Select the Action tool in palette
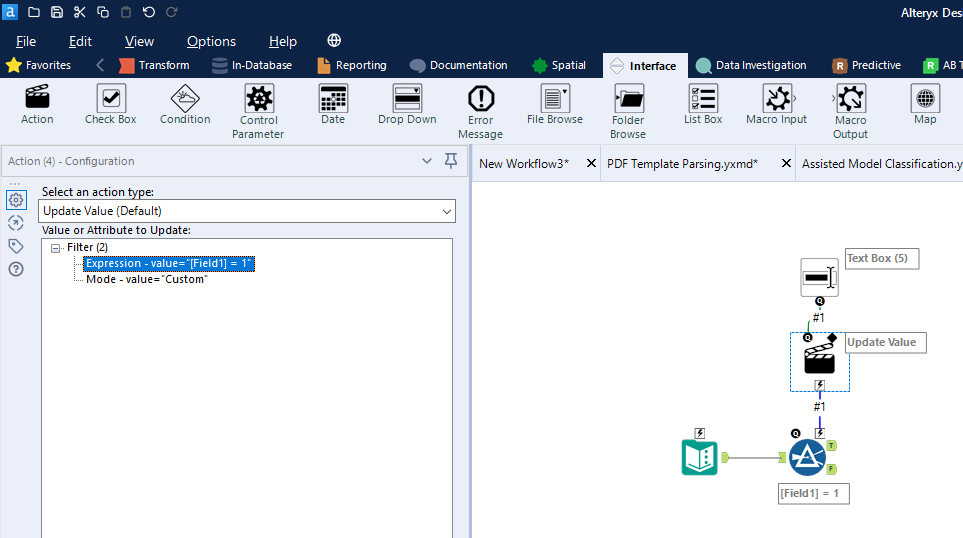Image resolution: width=963 pixels, height=538 pixels. coord(37,105)
